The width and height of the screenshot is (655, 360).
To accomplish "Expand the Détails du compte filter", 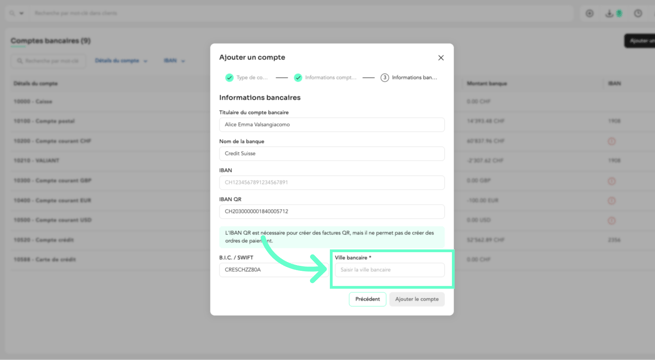I will click(121, 61).
